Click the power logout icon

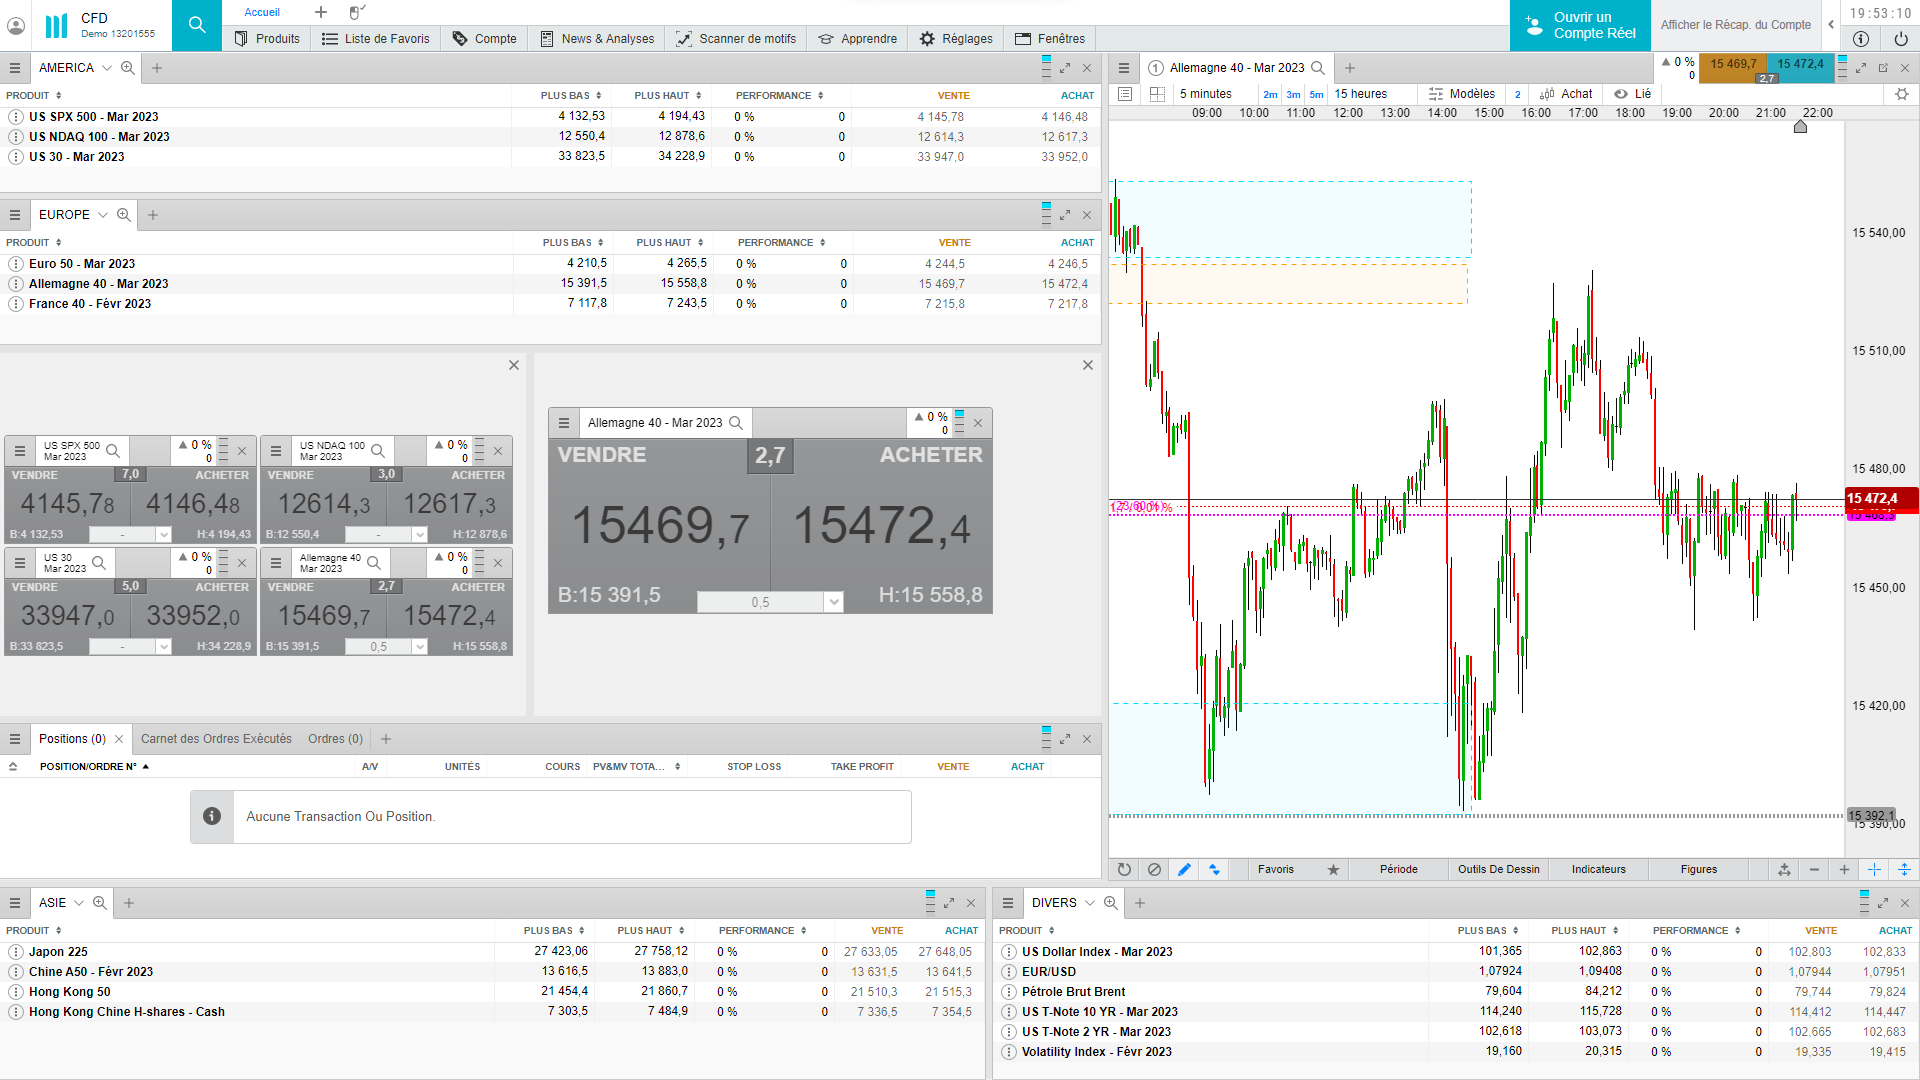(1901, 39)
